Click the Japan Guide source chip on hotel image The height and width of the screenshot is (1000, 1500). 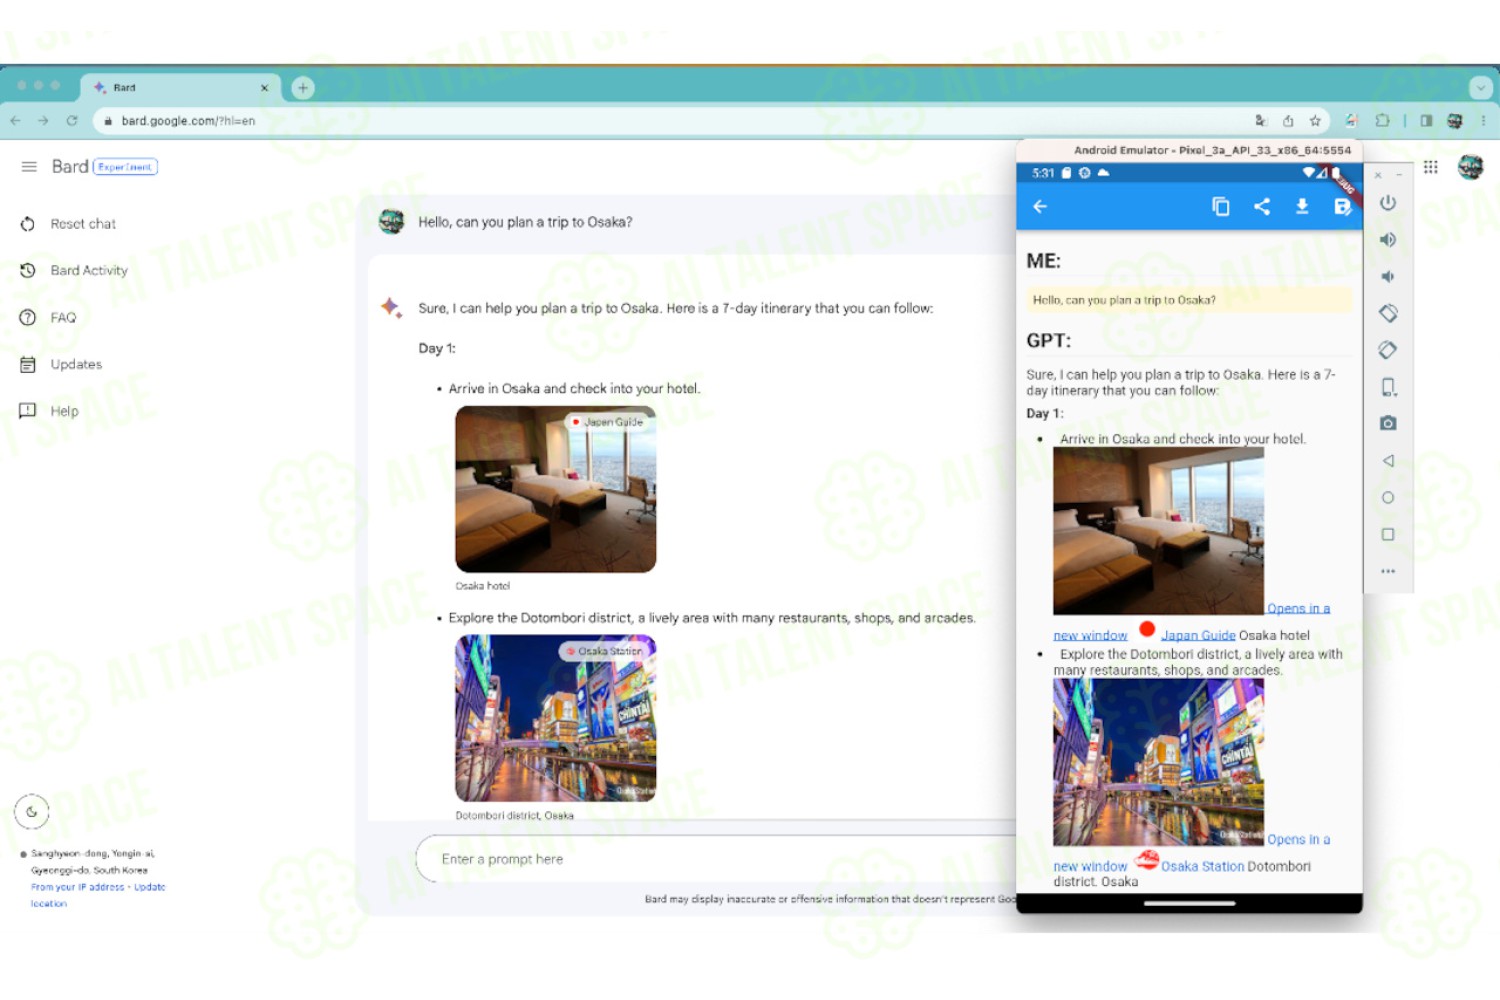click(608, 422)
